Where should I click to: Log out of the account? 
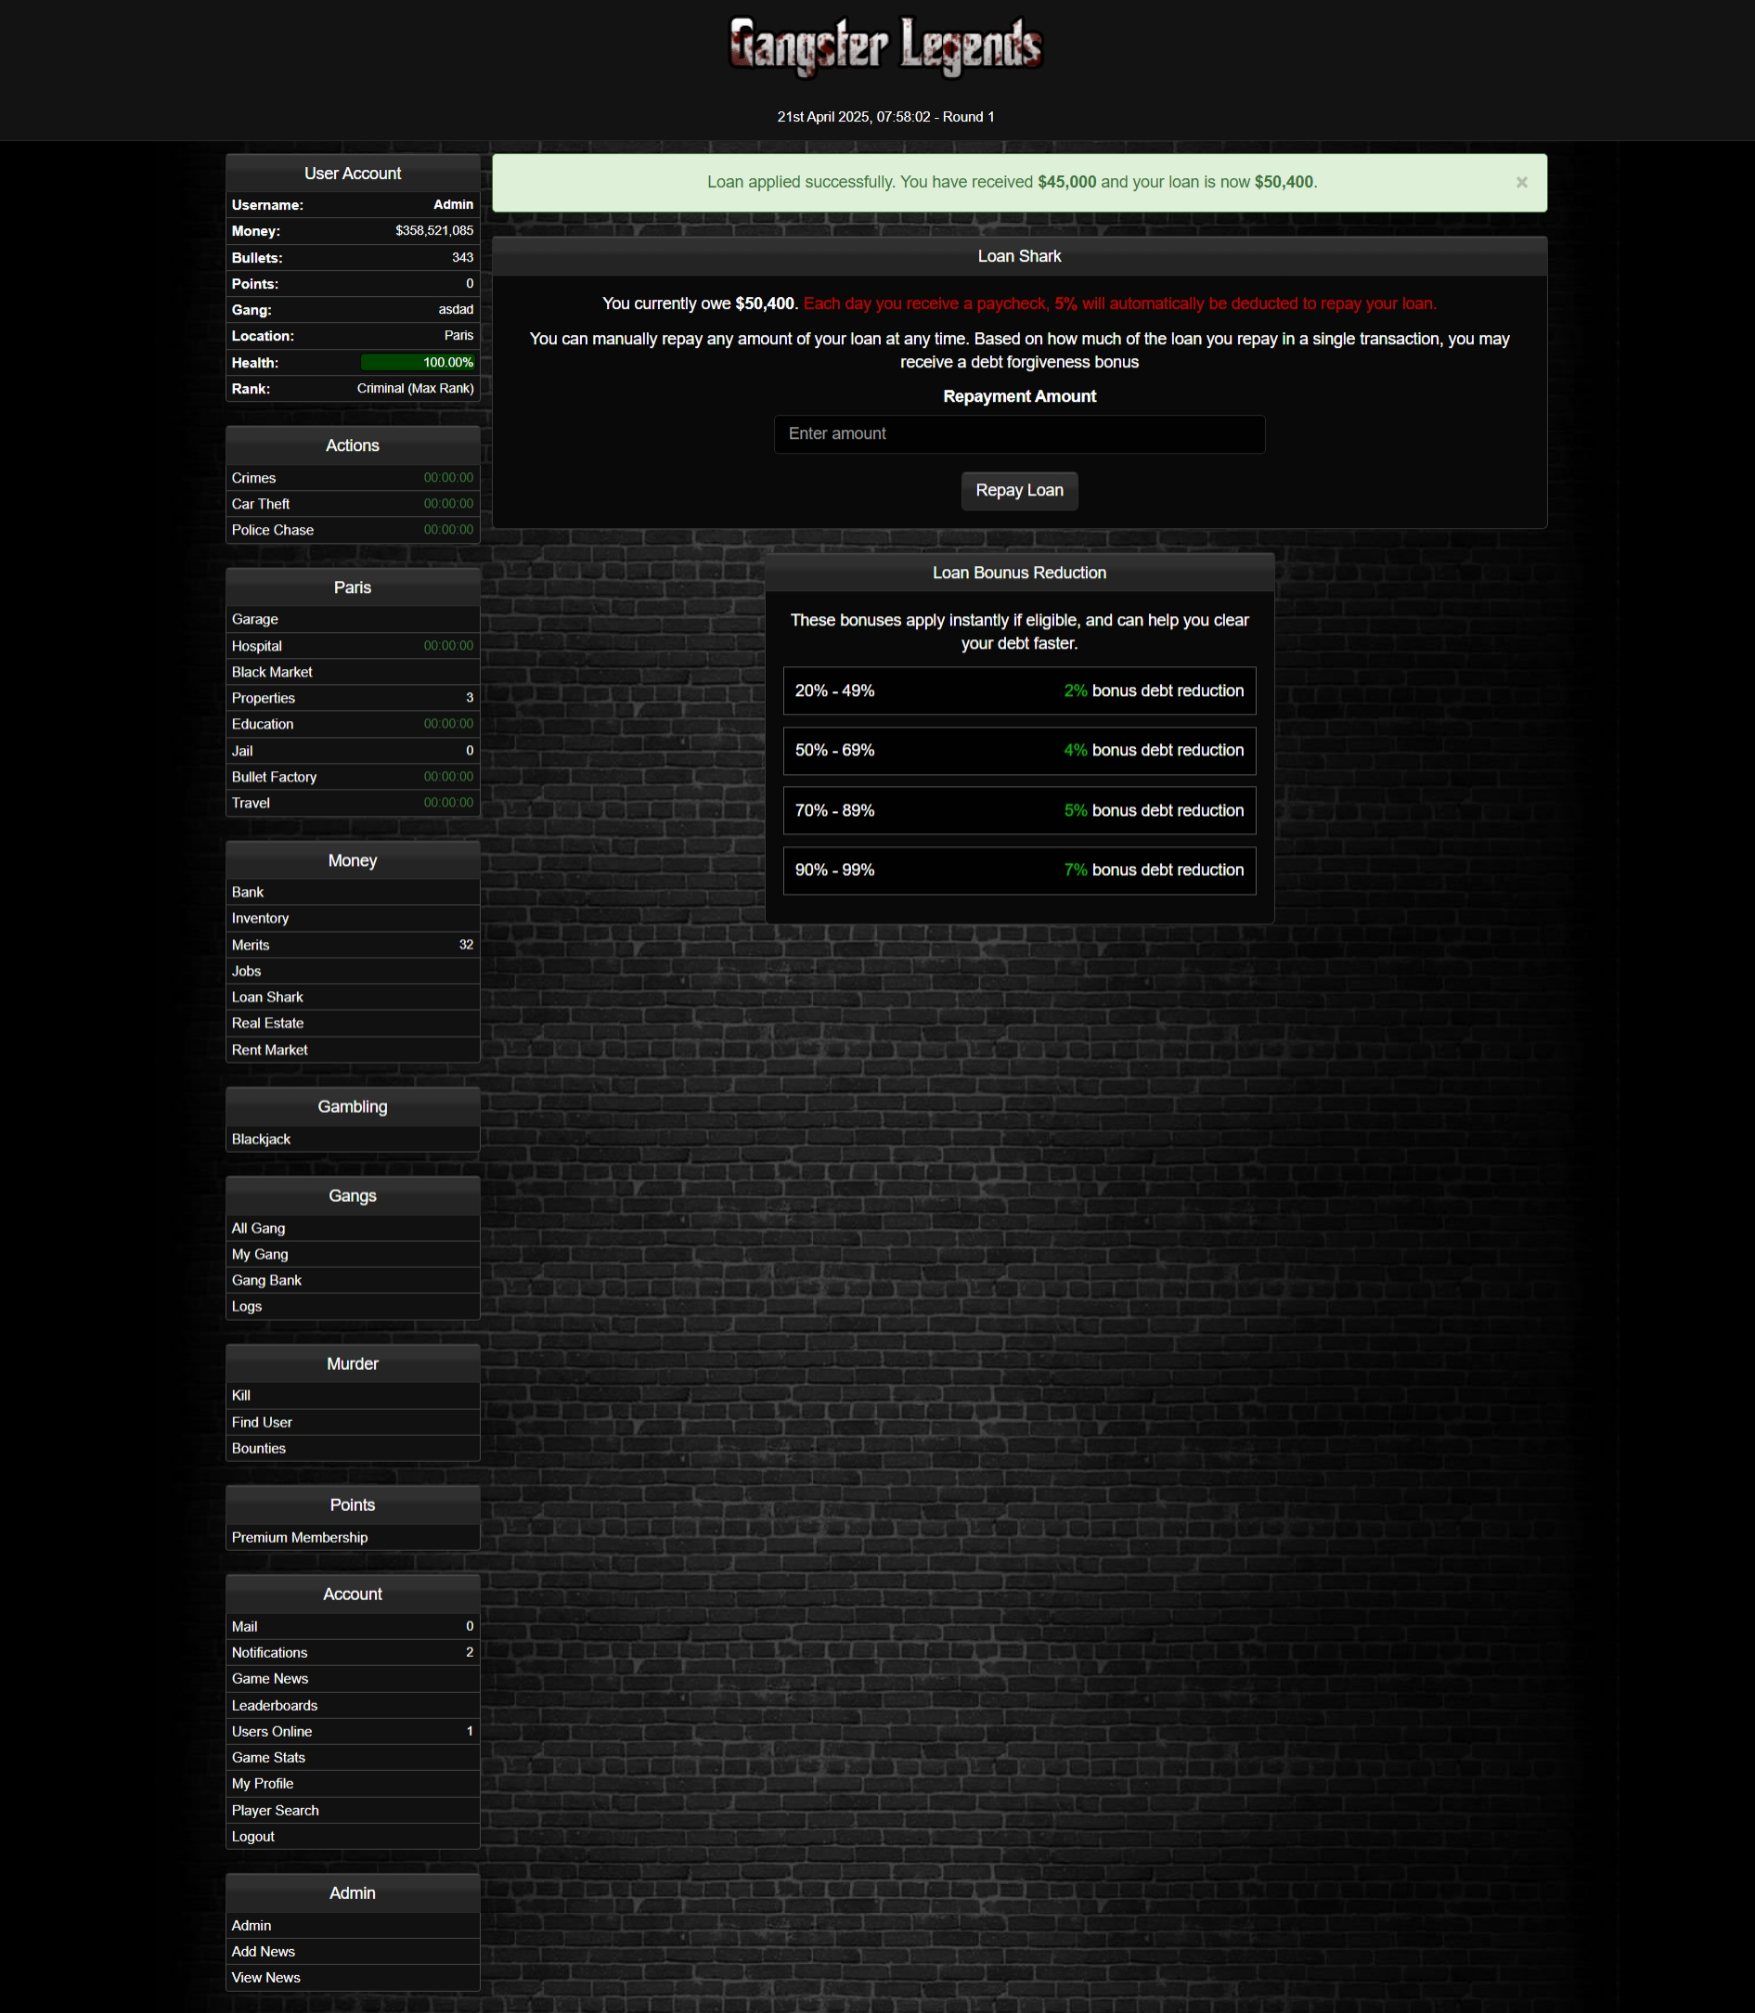click(253, 1836)
